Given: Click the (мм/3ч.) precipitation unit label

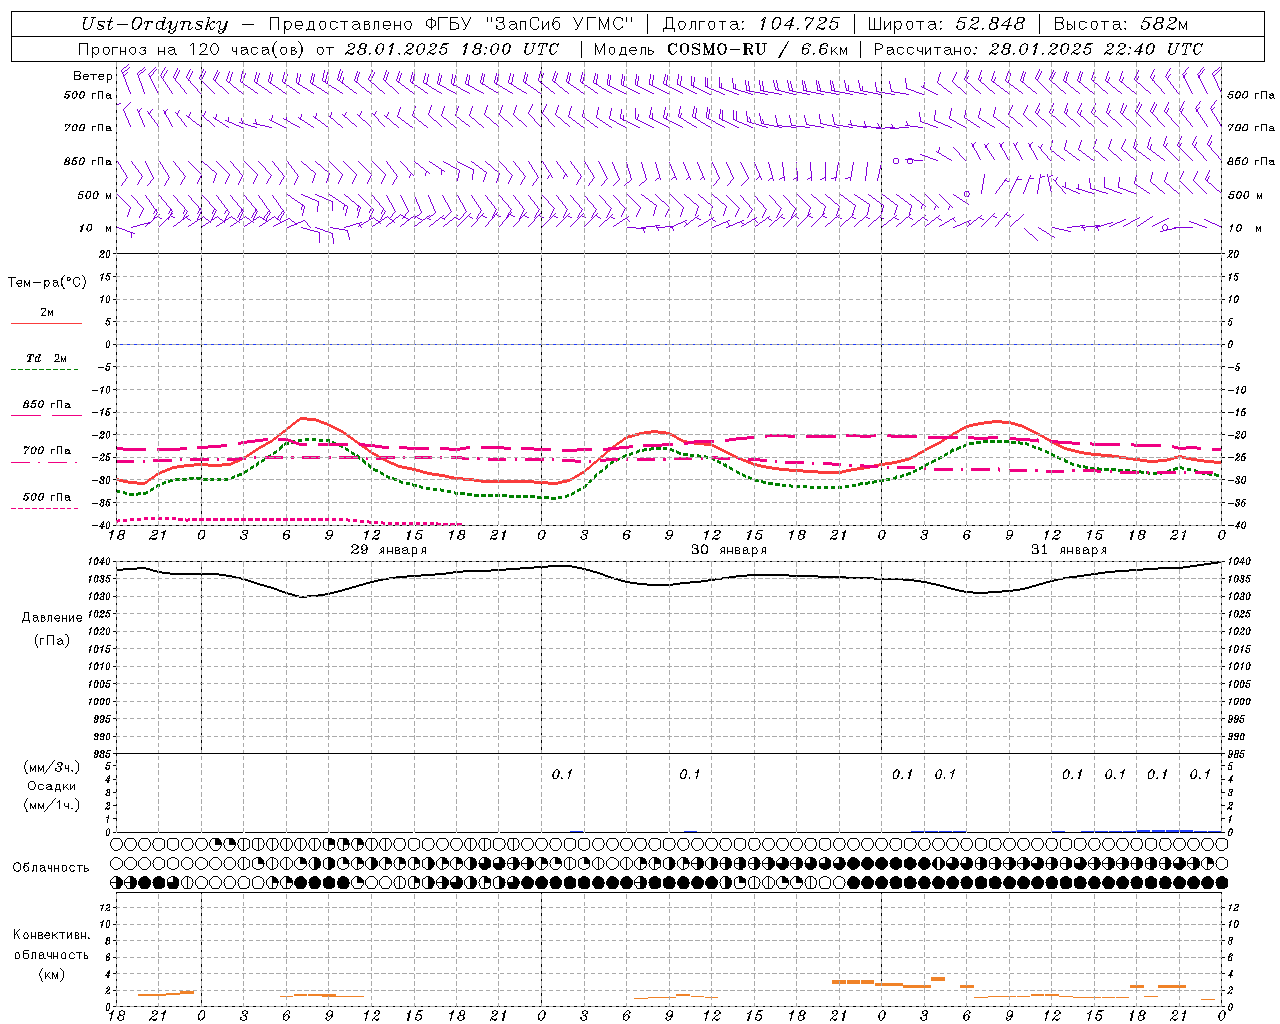Looking at the screenshot, I should pos(51,768).
